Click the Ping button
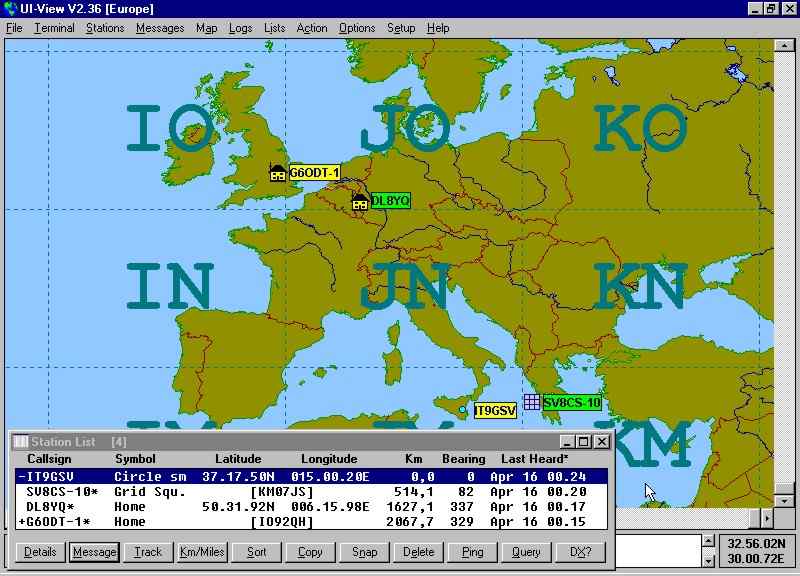Screen dimensions: 800x576 point(472,552)
